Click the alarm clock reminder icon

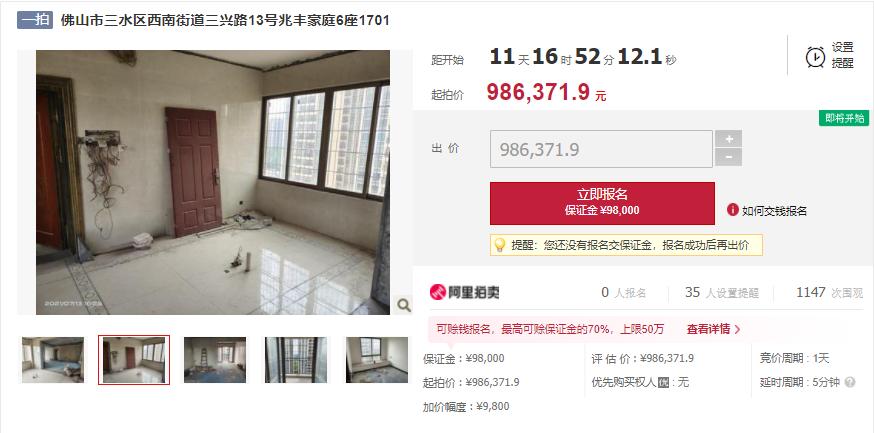(x=815, y=57)
